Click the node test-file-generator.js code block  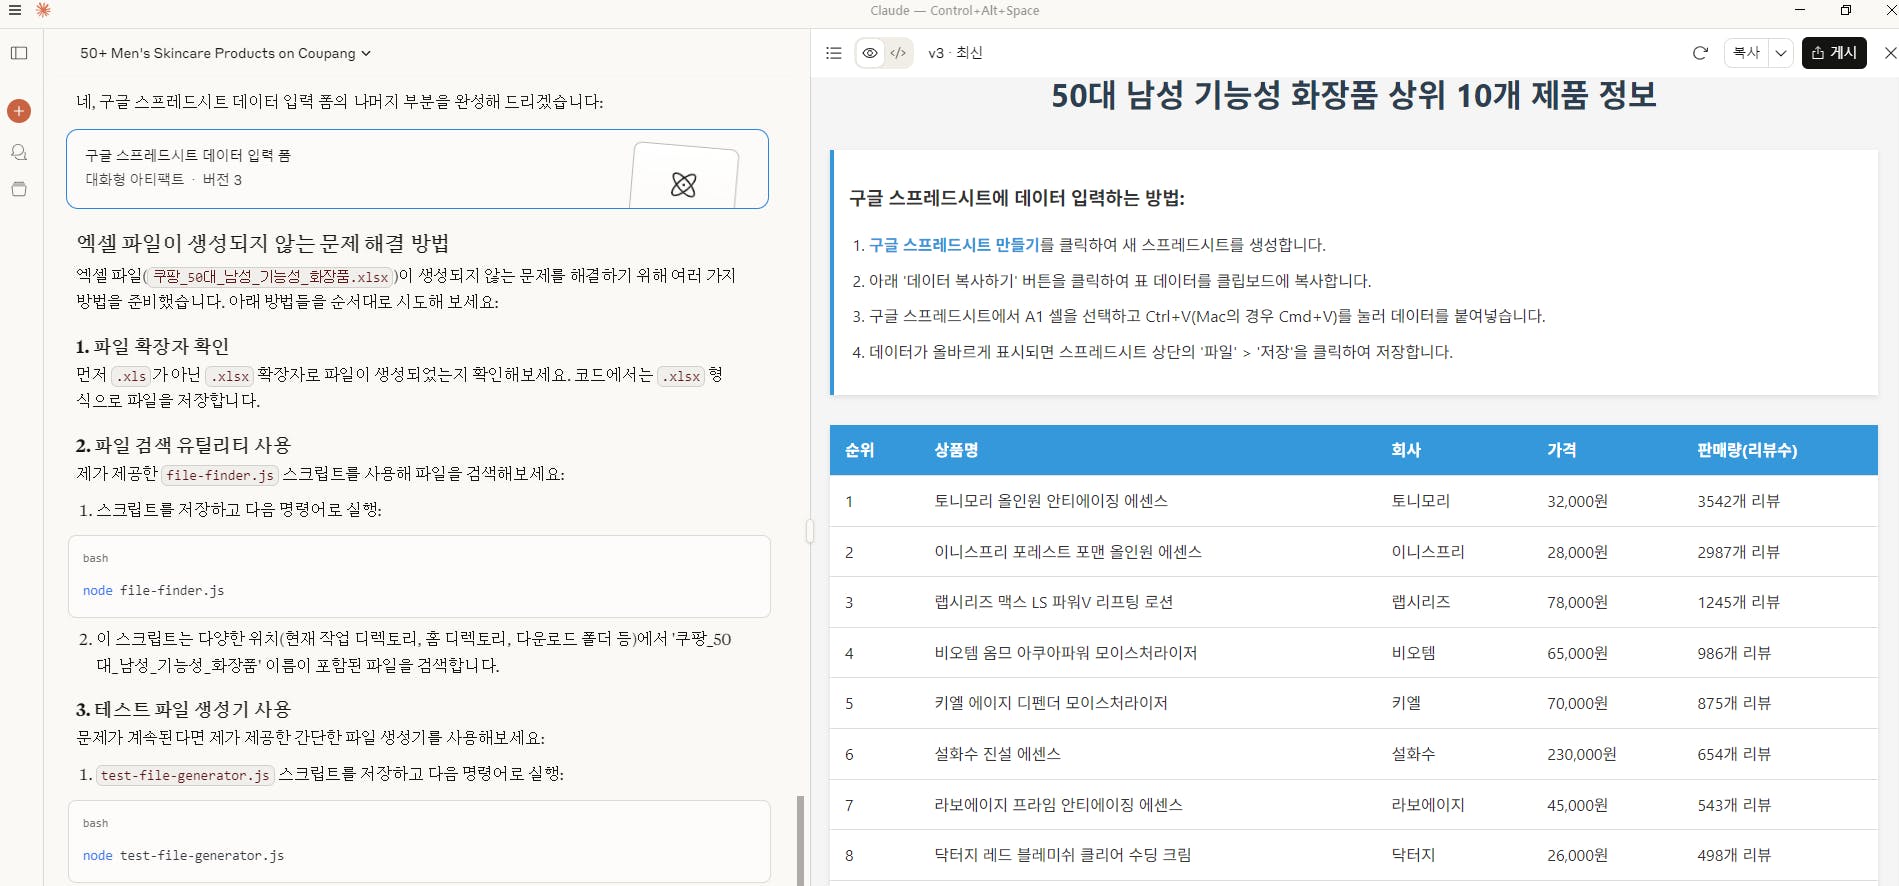419,841
